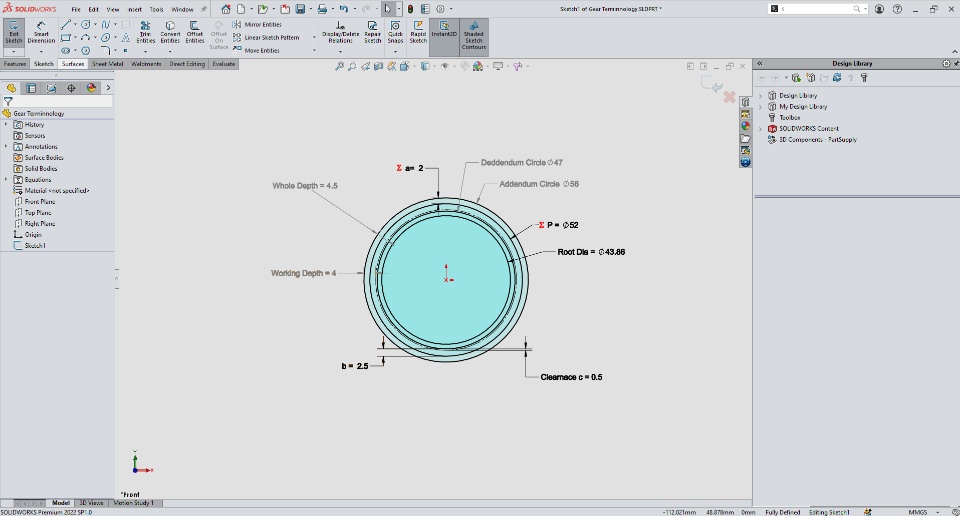Switch to the 3D Views bottom tab
This screenshot has height=516, width=960.
click(91, 503)
